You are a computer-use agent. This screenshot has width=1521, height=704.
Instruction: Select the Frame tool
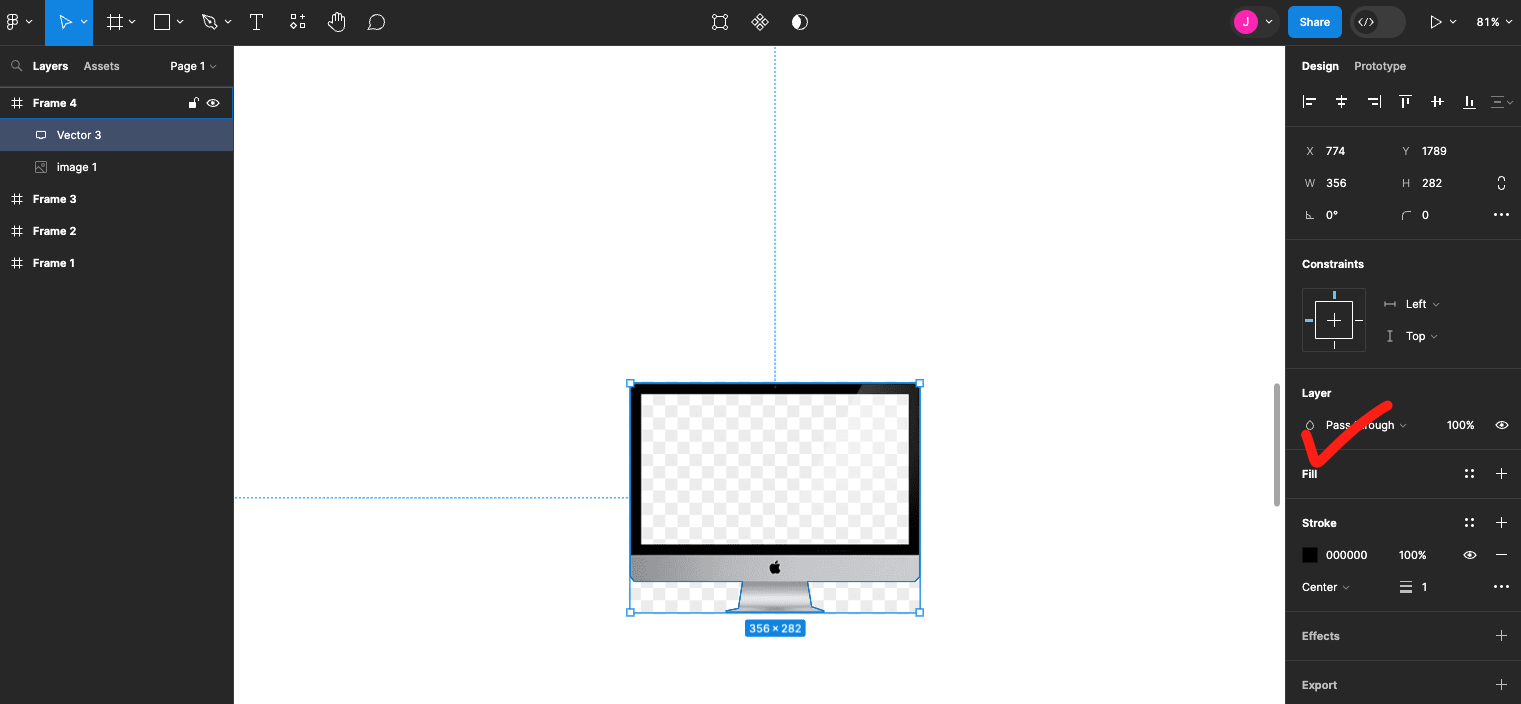click(x=115, y=22)
